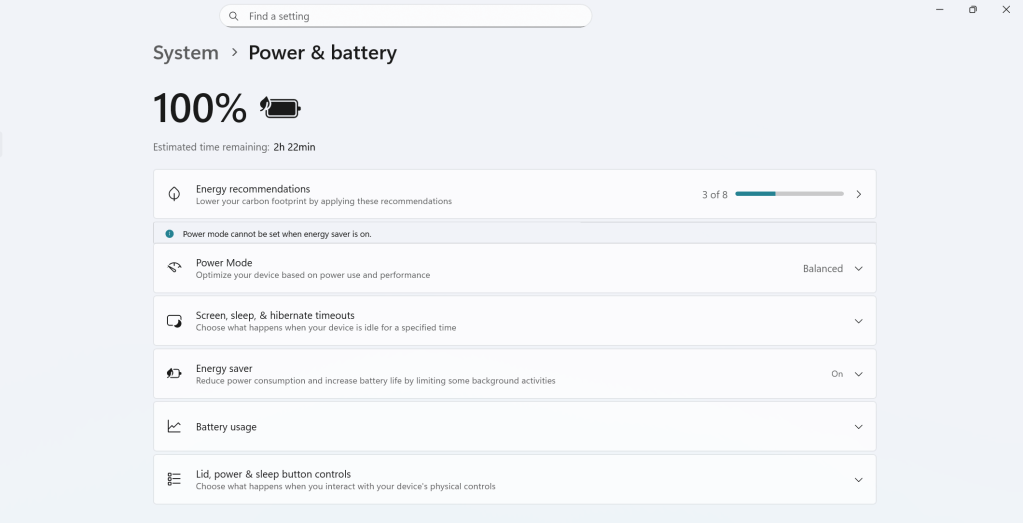Click the Lid, power & sleep controls icon
Viewport: 1023px width, 523px height.
tap(174, 479)
